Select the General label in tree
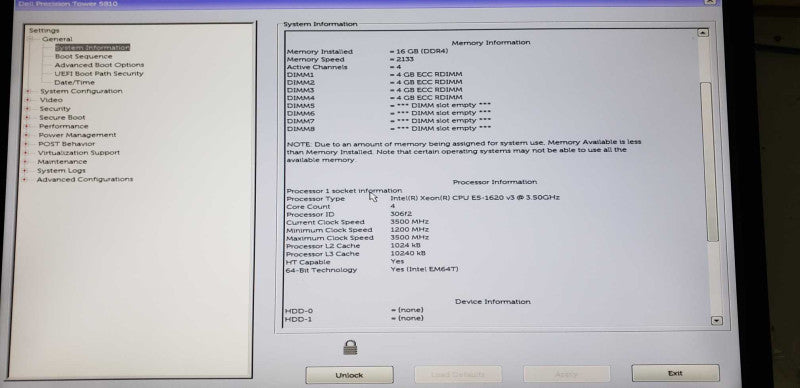The height and width of the screenshot is (388, 800). pos(57,39)
